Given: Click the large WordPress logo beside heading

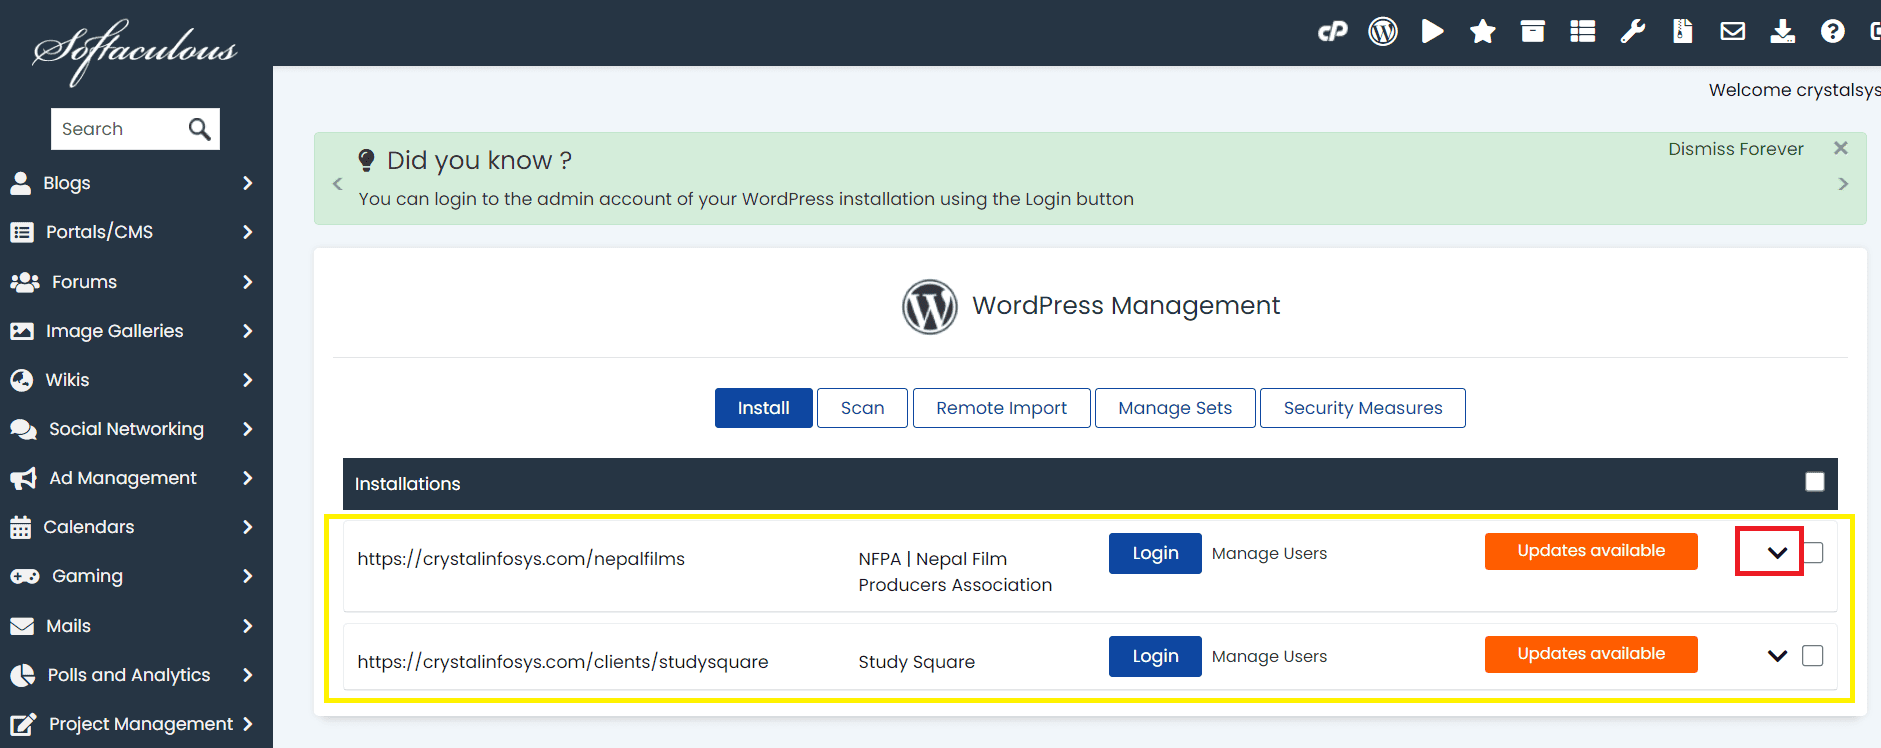Looking at the screenshot, I should pyautogui.click(x=930, y=306).
